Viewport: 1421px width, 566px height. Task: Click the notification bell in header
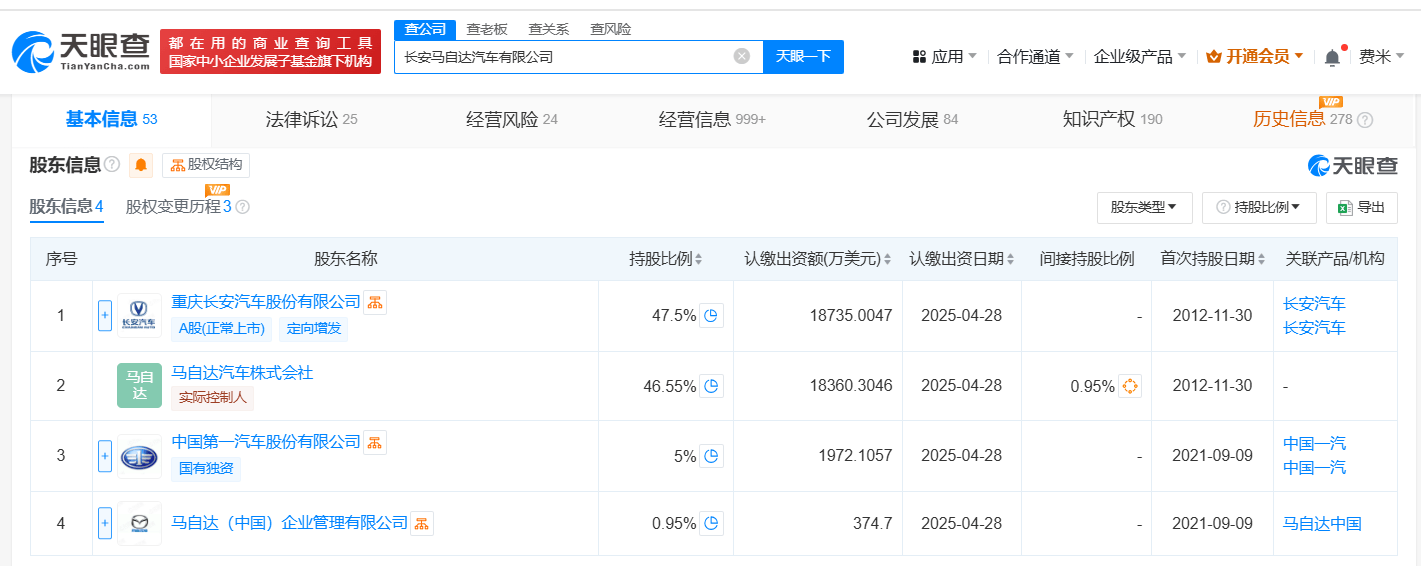[1332, 58]
